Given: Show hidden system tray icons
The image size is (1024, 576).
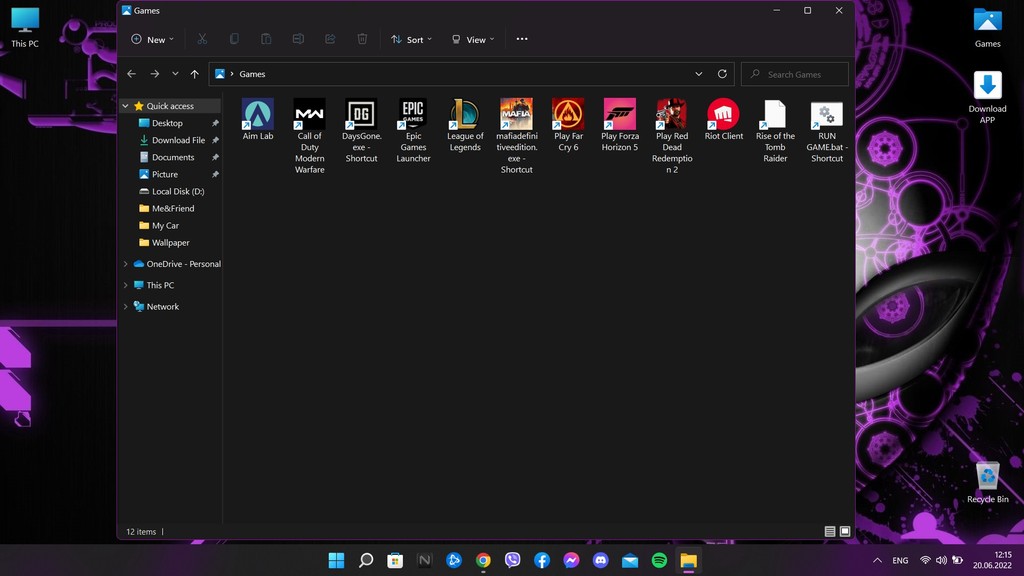Looking at the screenshot, I should click(877, 560).
